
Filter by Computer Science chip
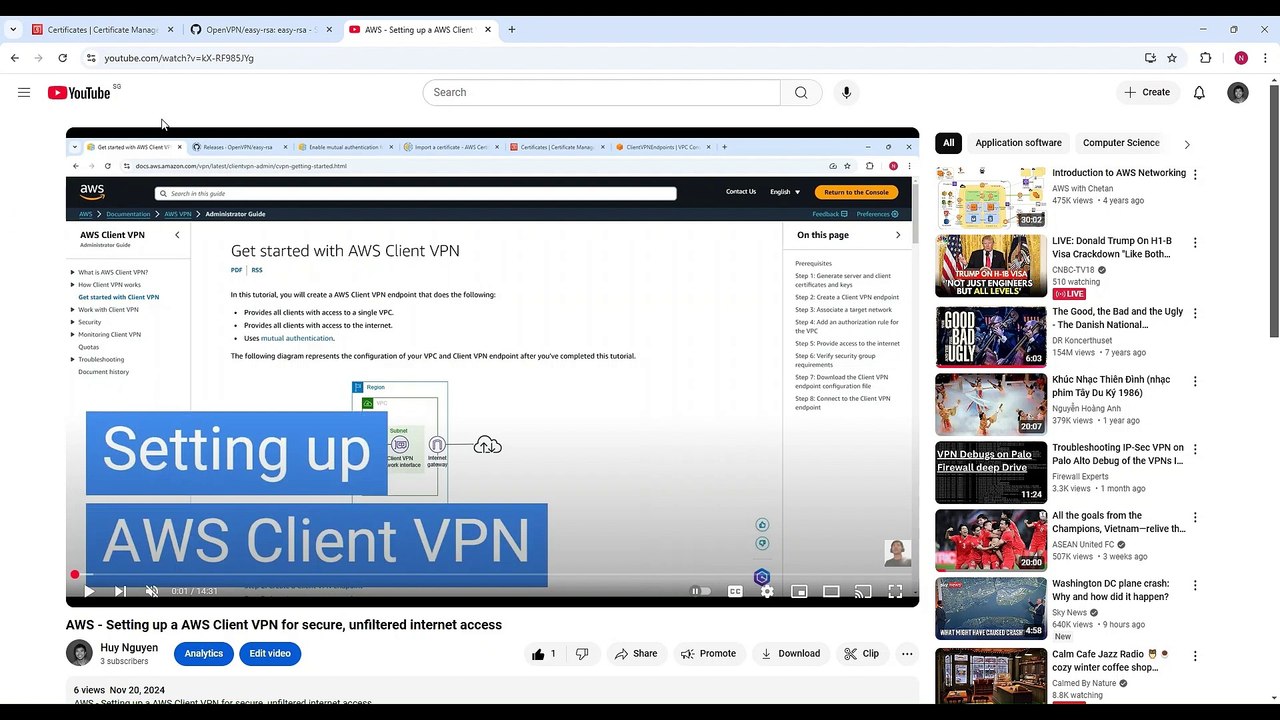1121,143
